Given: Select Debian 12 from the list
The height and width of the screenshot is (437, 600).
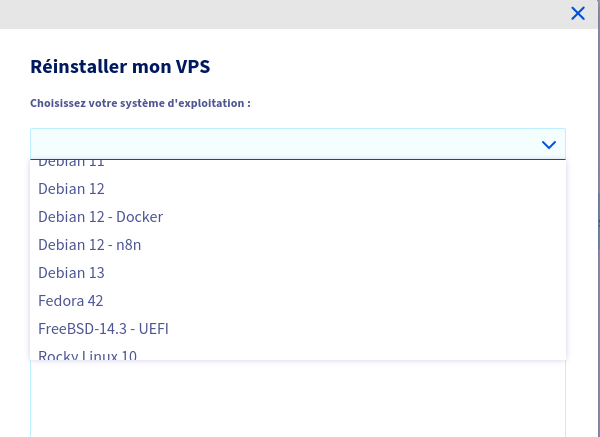Looking at the screenshot, I should point(72,188).
